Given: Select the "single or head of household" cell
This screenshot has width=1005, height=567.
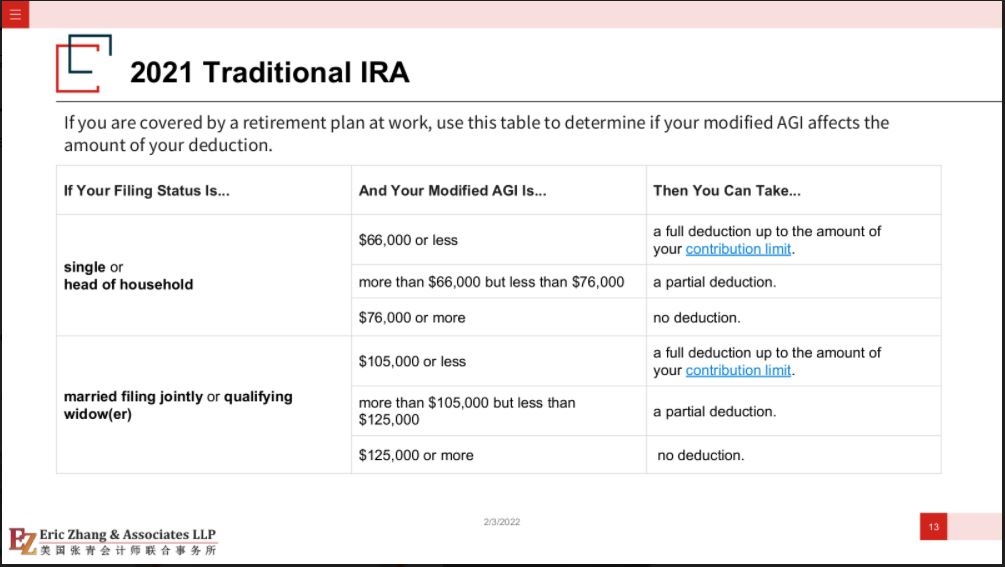Looking at the screenshot, I should tap(204, 275).
